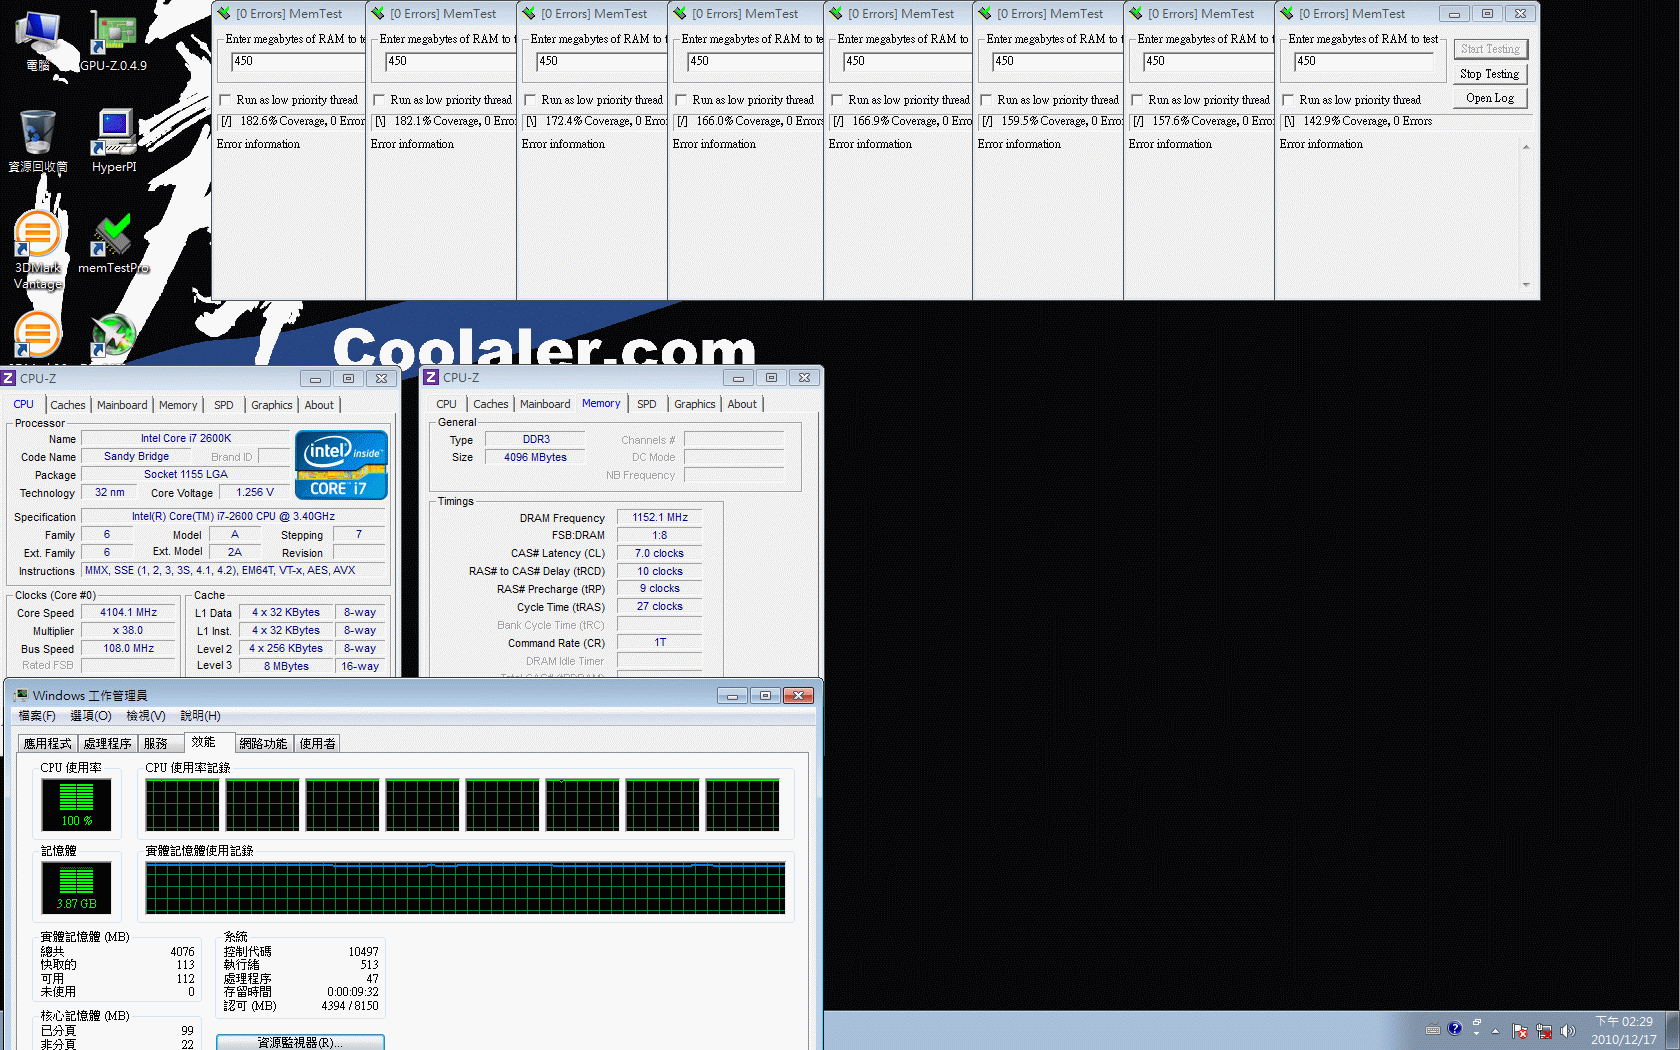Open the 選項(O) menu in Task Manager

tap(91, 716)
